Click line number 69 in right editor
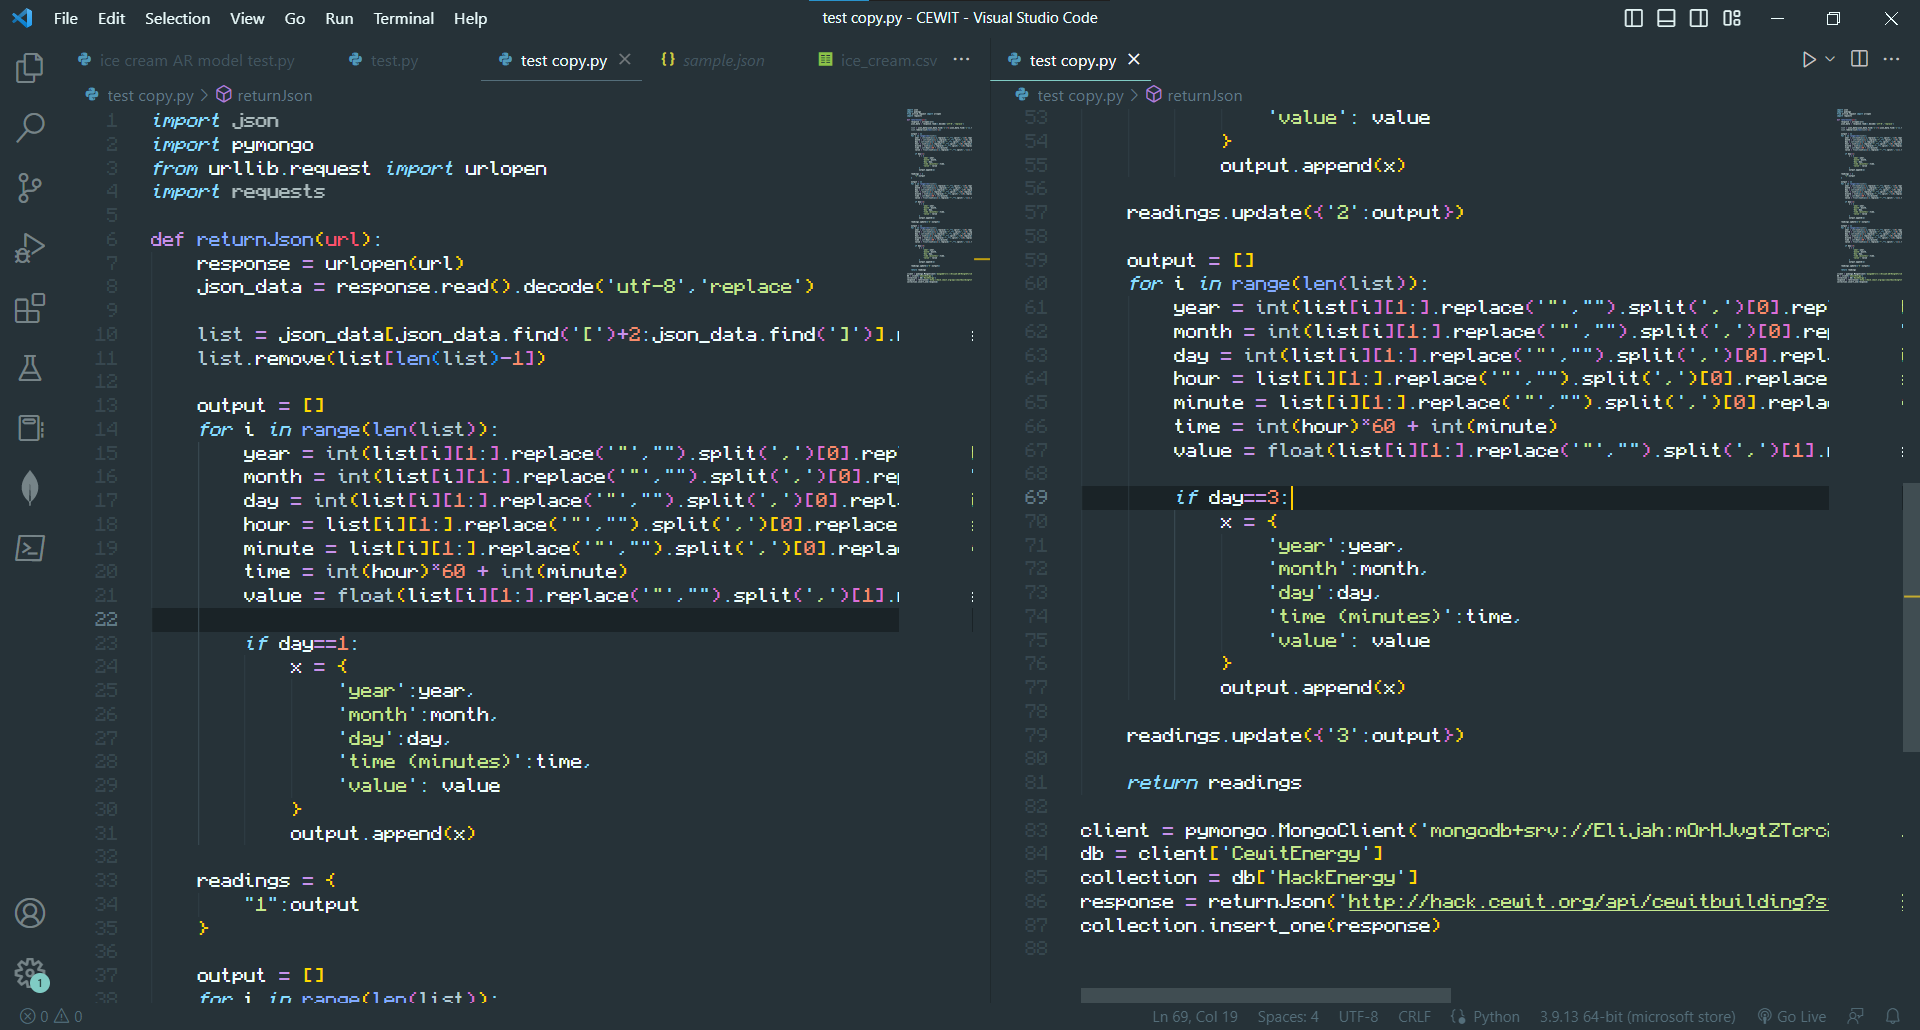The width and height of the screenshot is (1920, 1030). pyautogui.click(x=1036, y=497)
